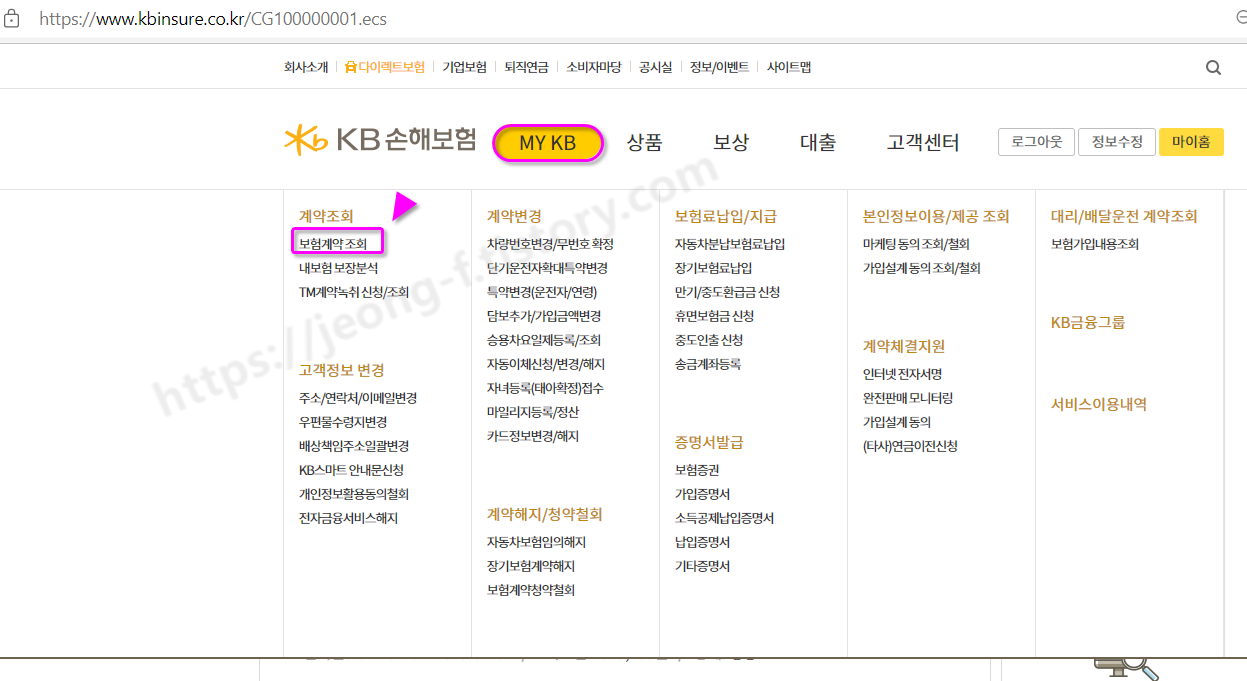Open the 상품 menu

(644, 143)
